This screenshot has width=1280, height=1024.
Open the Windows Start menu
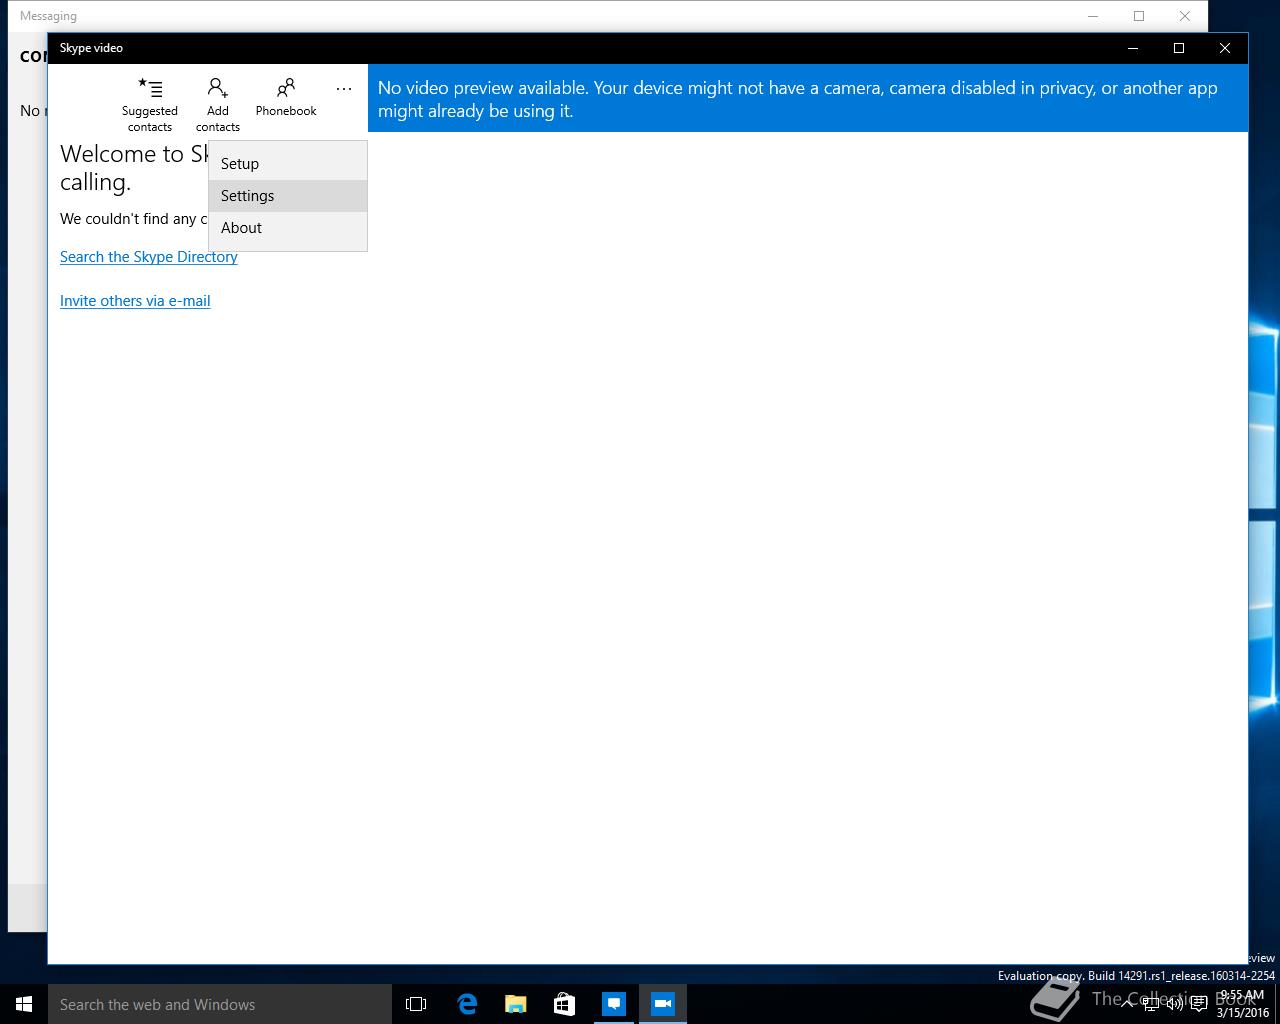[x=24, y=1004]
